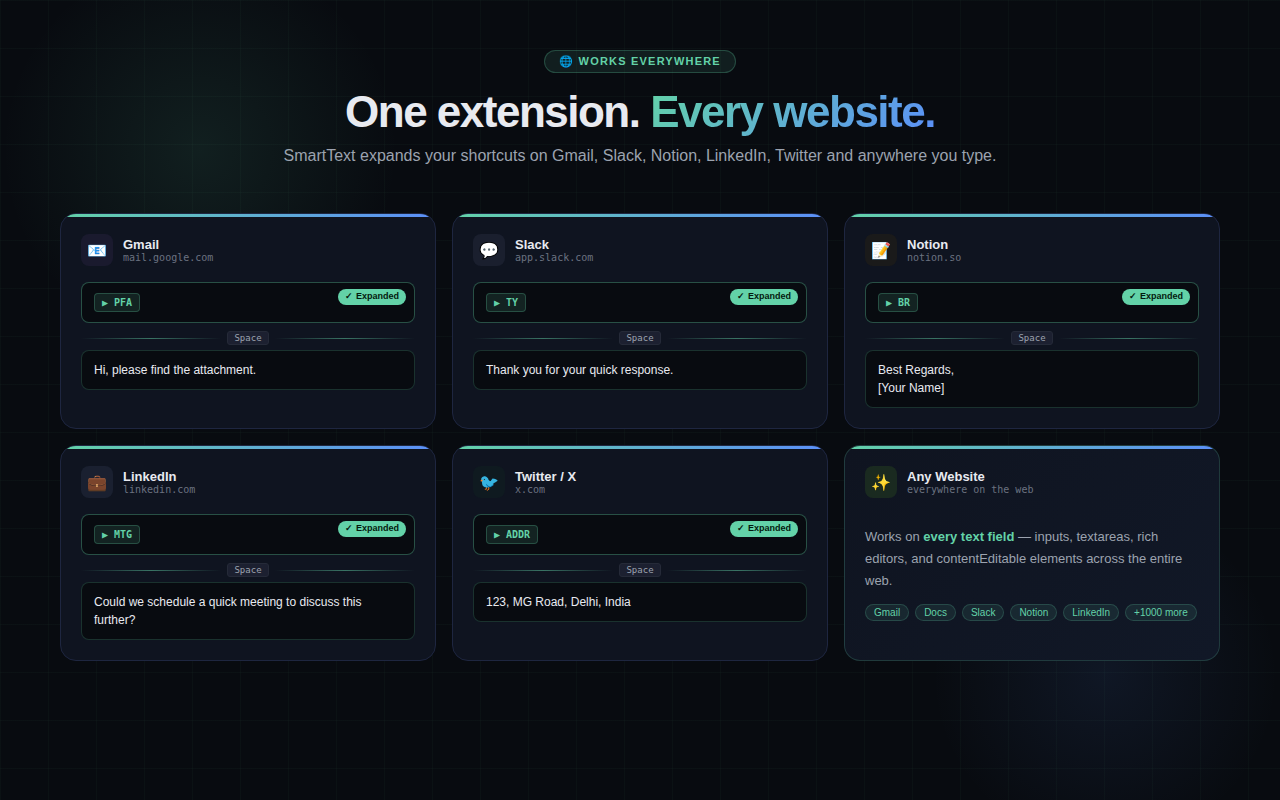Click the globe icon in Works Everywhere badge

click(566, 62)
